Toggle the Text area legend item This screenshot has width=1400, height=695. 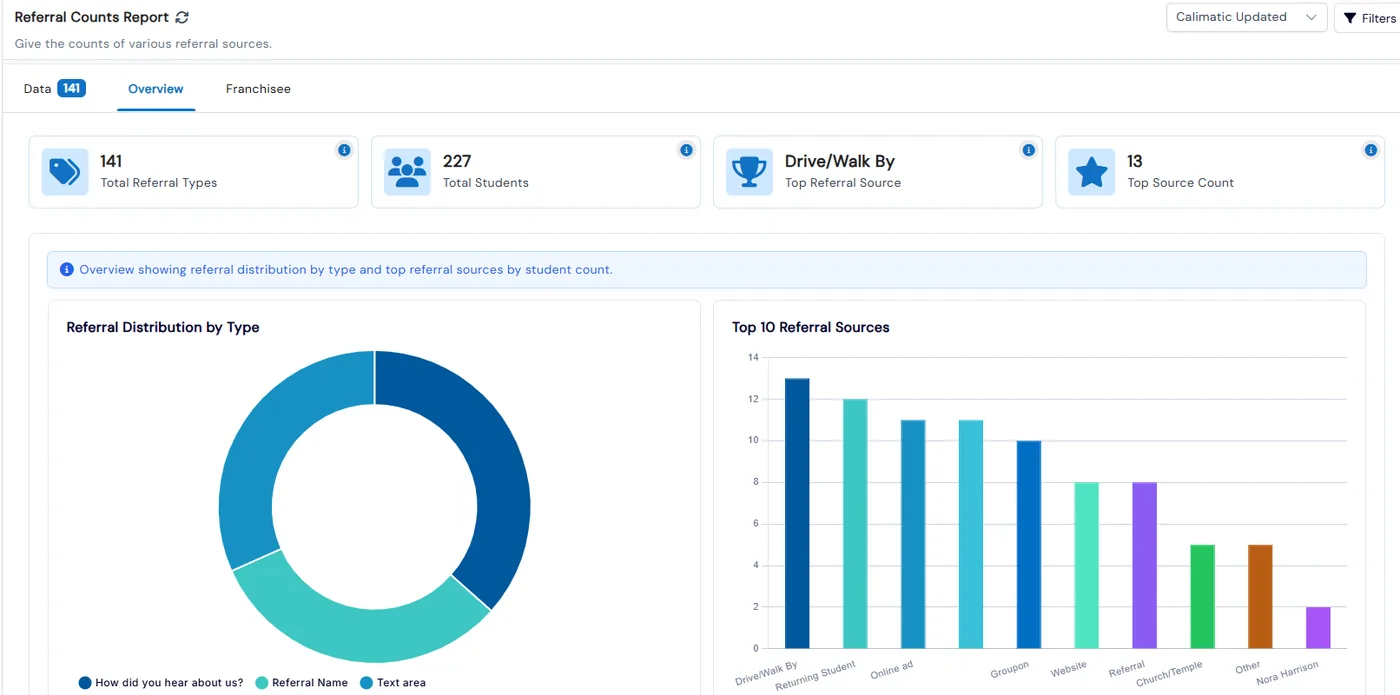pyautogui.click(x=393, y=683)
